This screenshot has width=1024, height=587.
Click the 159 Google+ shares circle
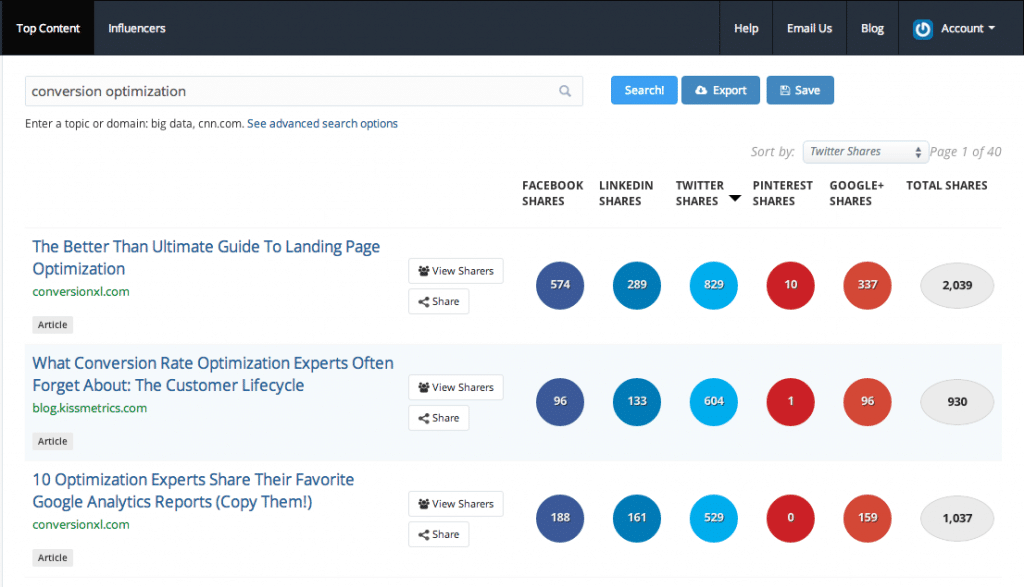coord(867,518)
